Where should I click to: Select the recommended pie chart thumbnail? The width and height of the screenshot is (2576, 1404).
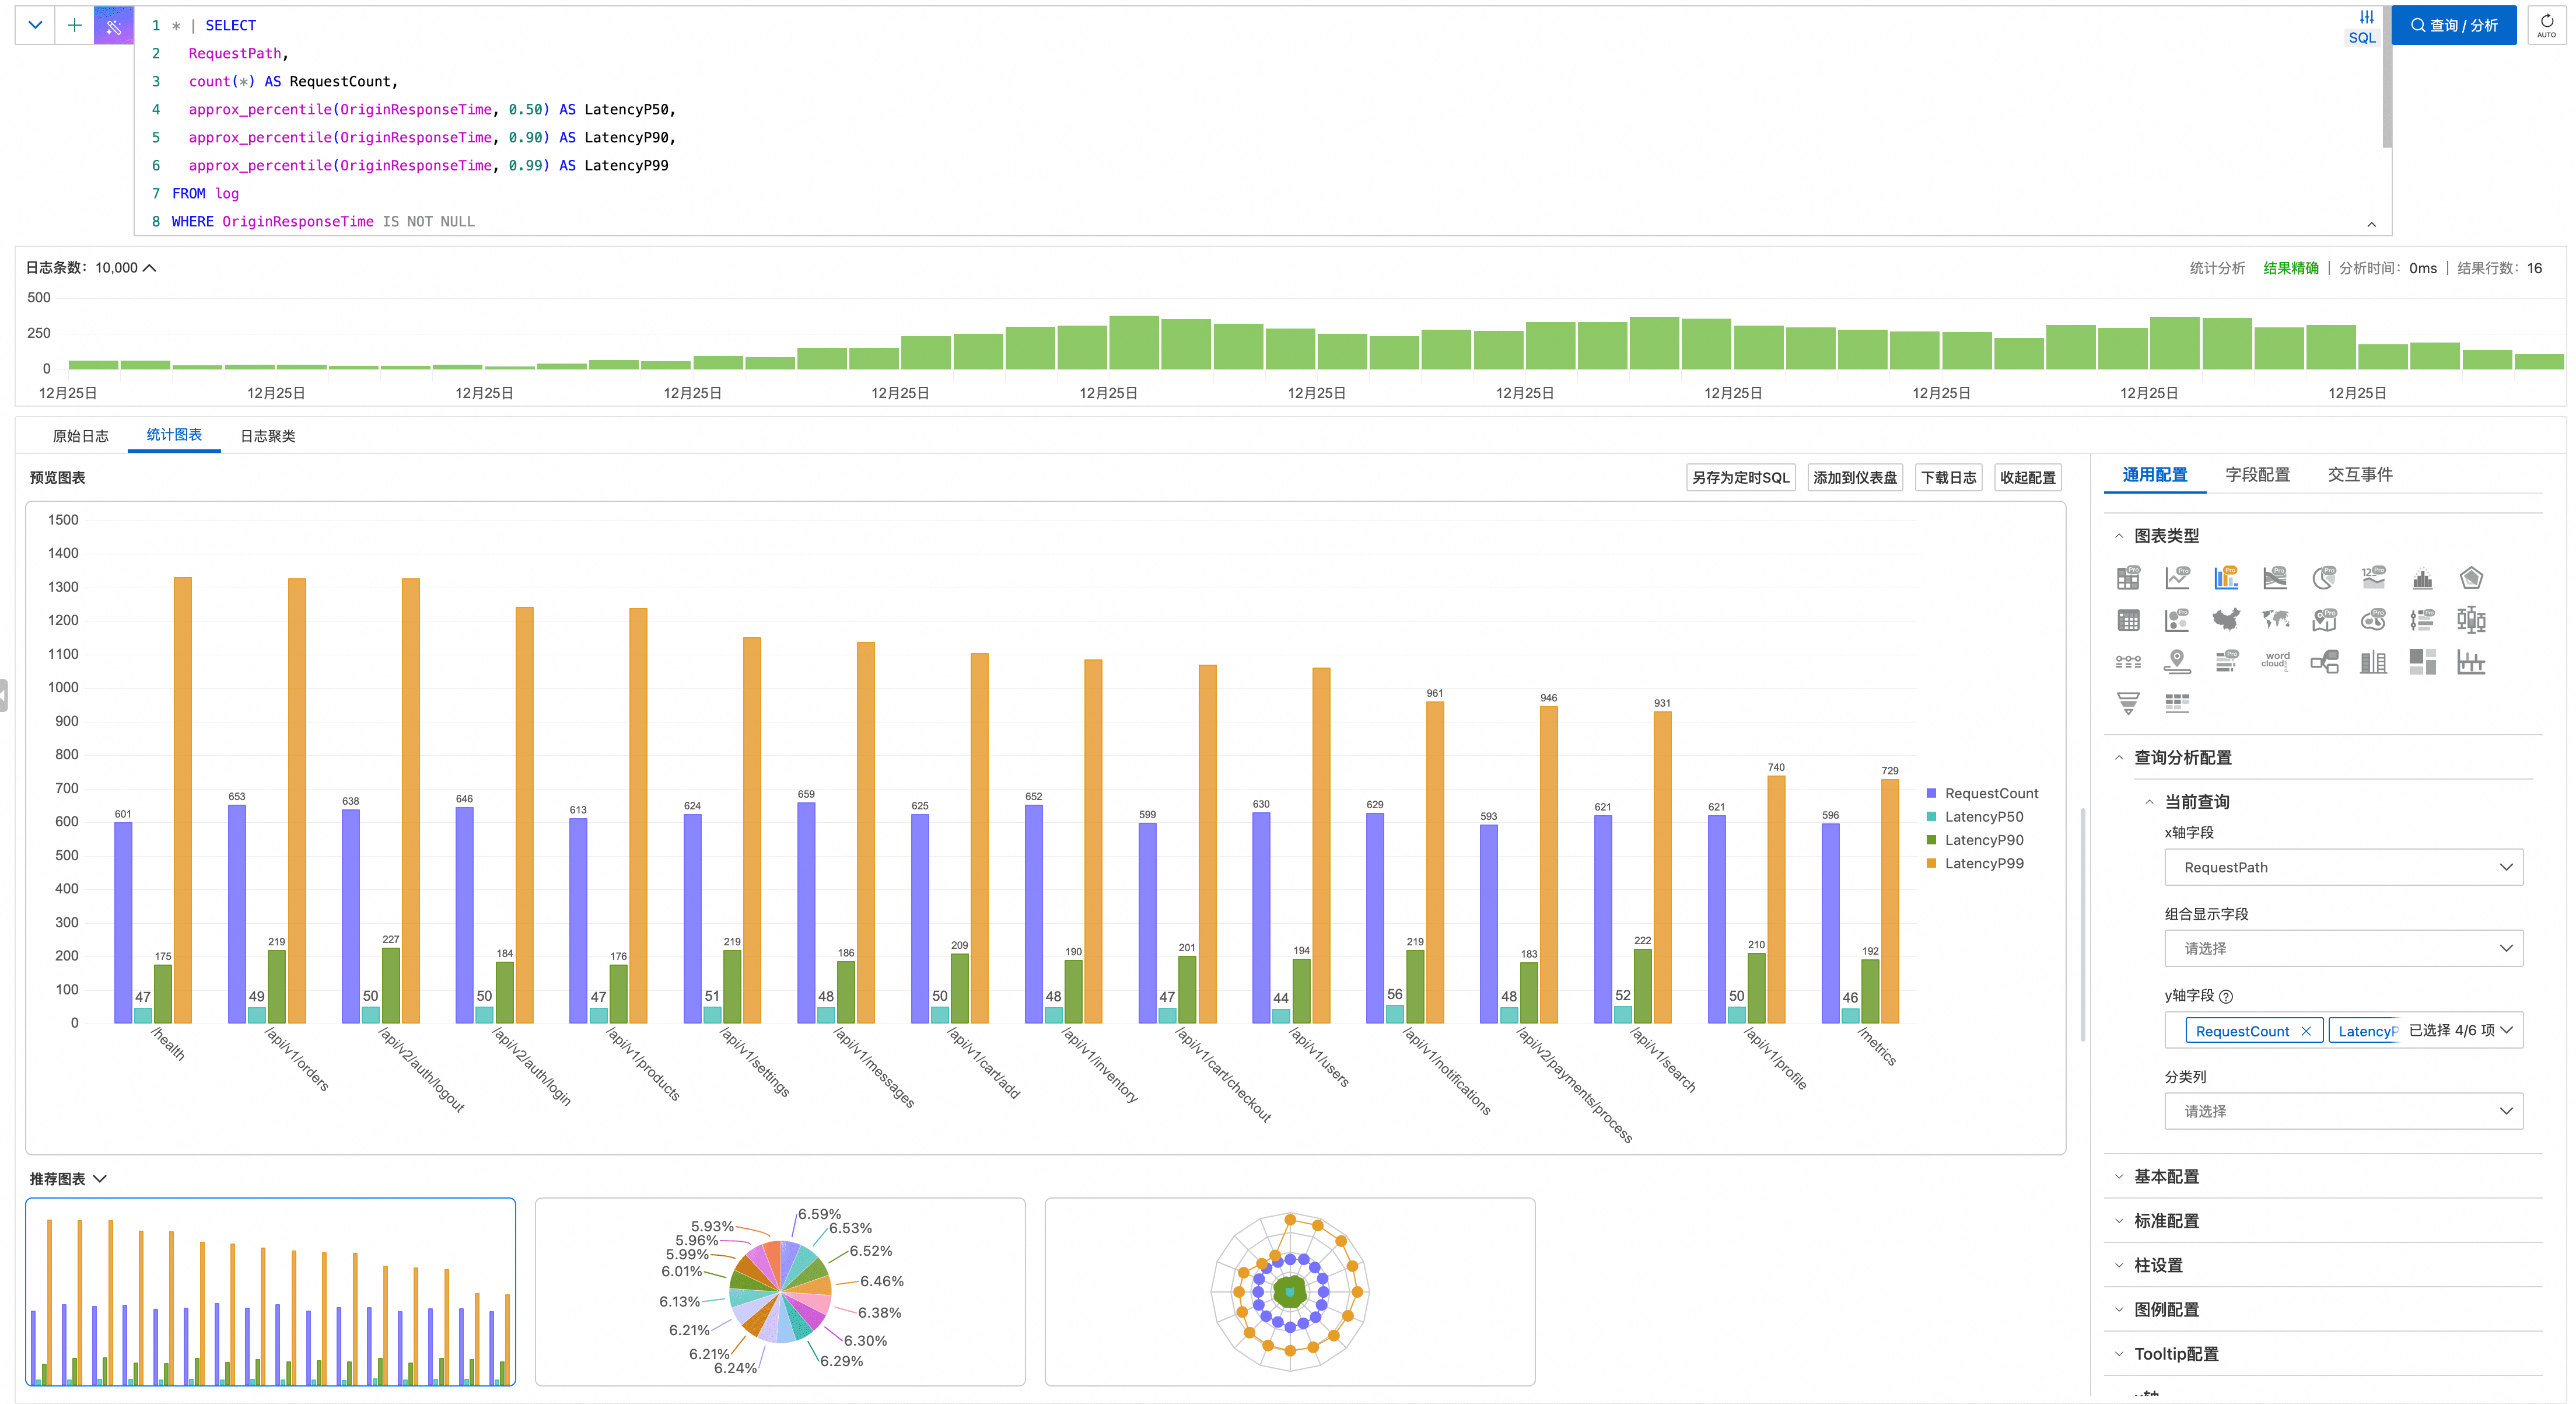point(779,1291)
